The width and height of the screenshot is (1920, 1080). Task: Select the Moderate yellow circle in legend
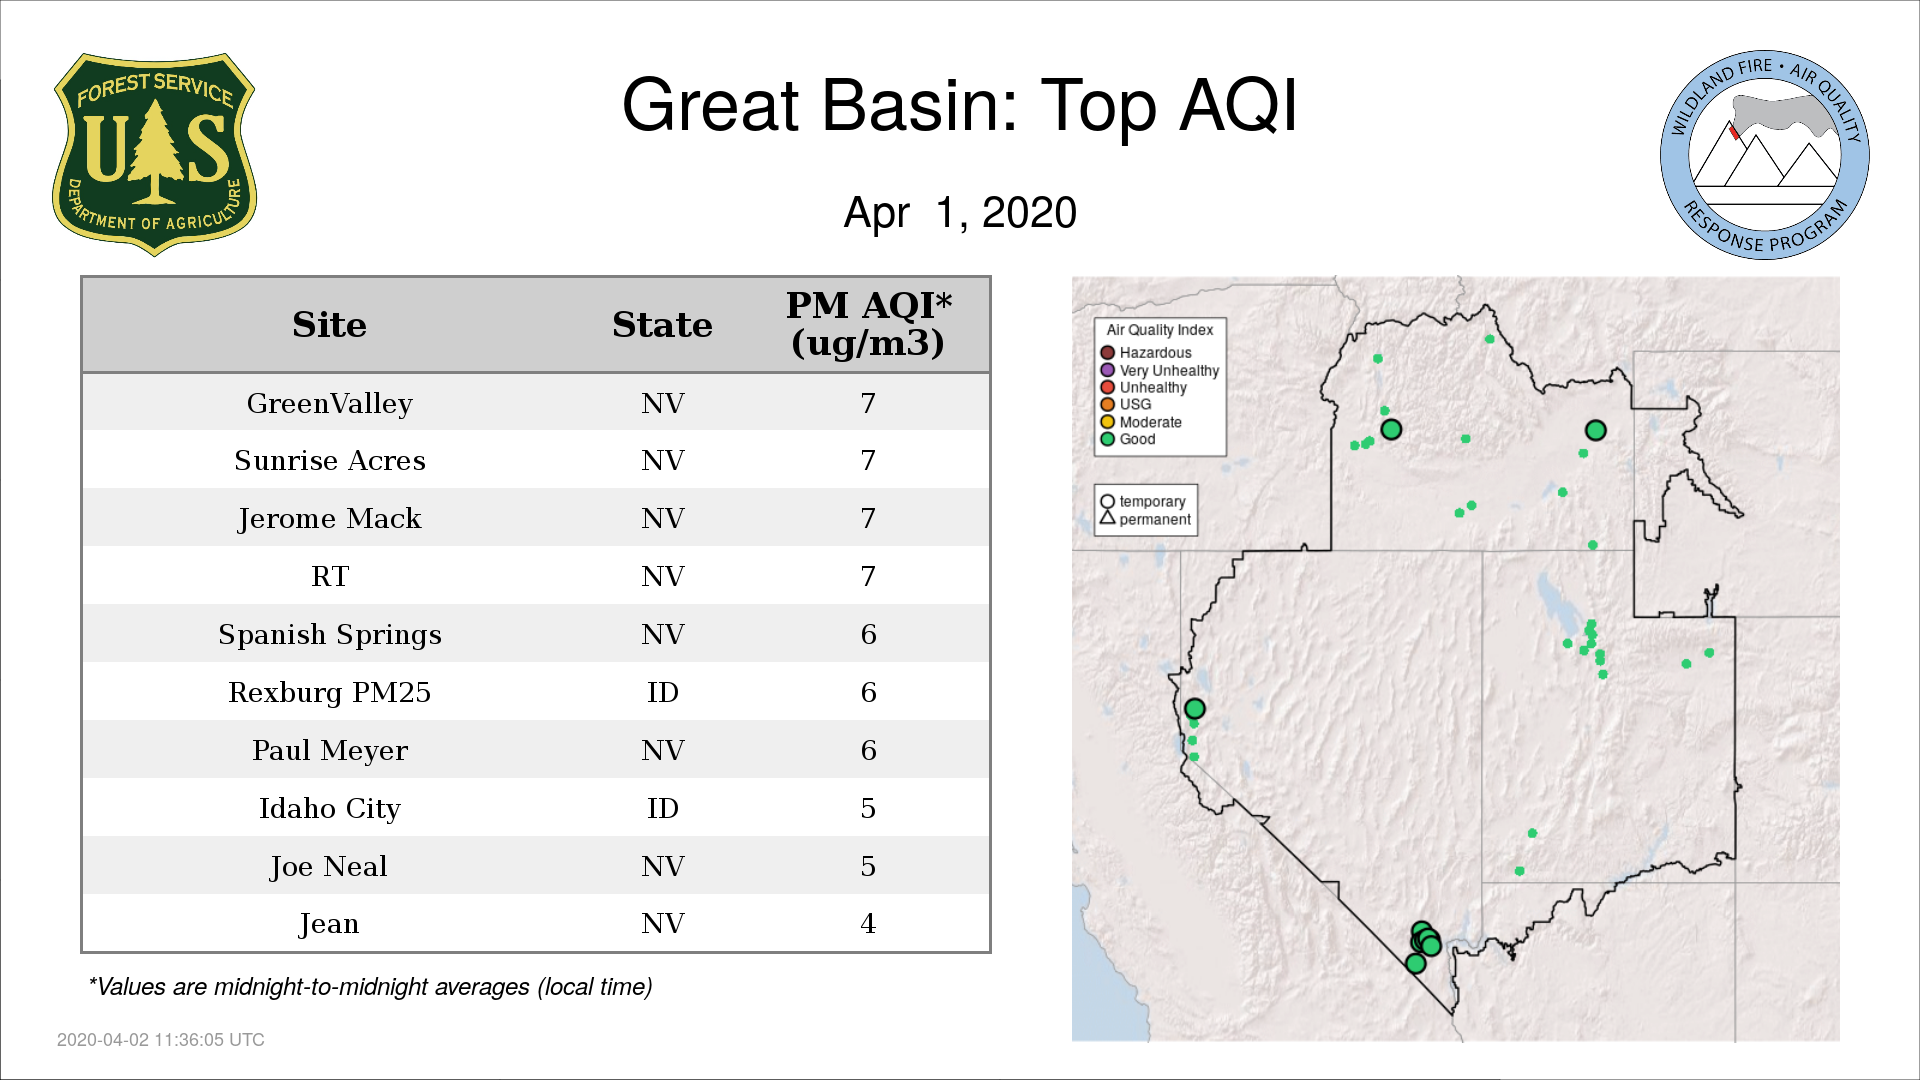[1107, 422]
